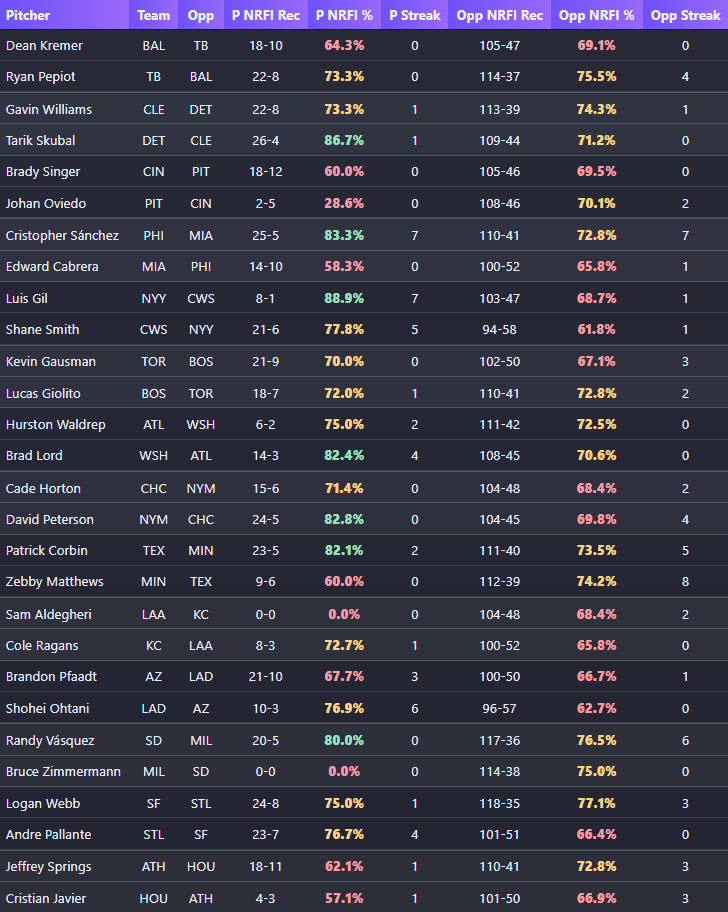Click Randy Vásquez's 76.5% Opp NRFI value
This screenshot has width=728, height=912.
pyautogui.click(x=597, y=740)
